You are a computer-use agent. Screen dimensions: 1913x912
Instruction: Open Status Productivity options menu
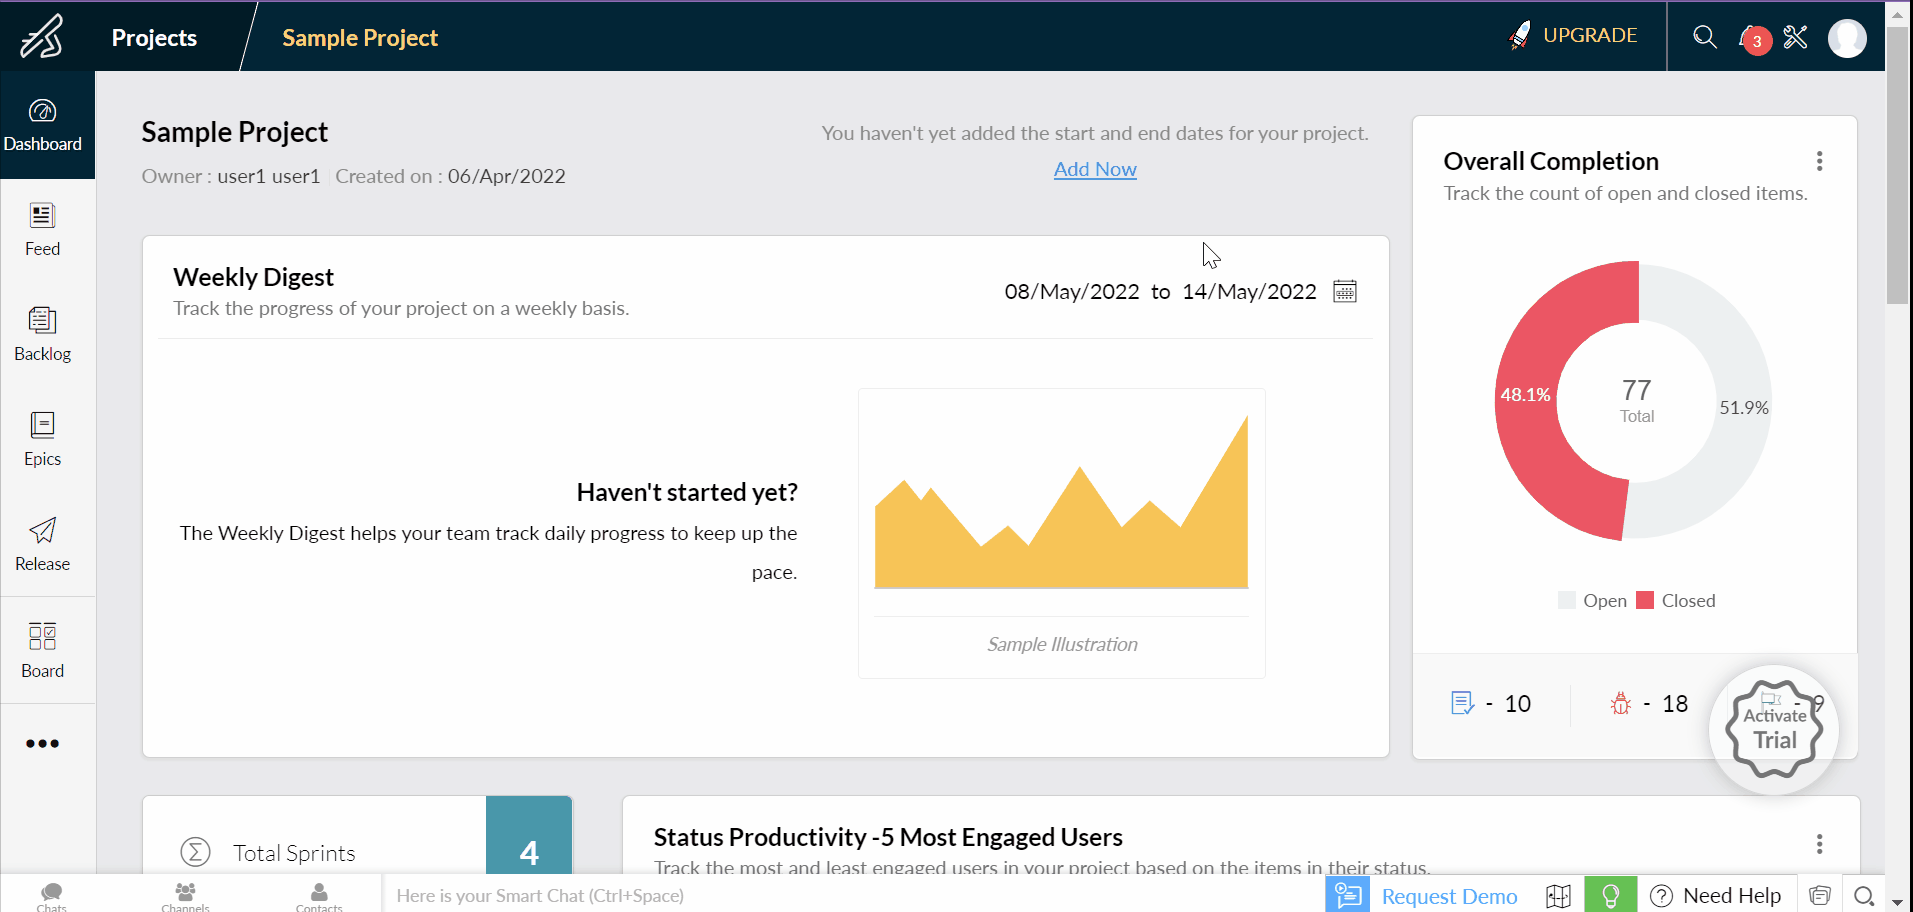click(x=1819, y=844)
